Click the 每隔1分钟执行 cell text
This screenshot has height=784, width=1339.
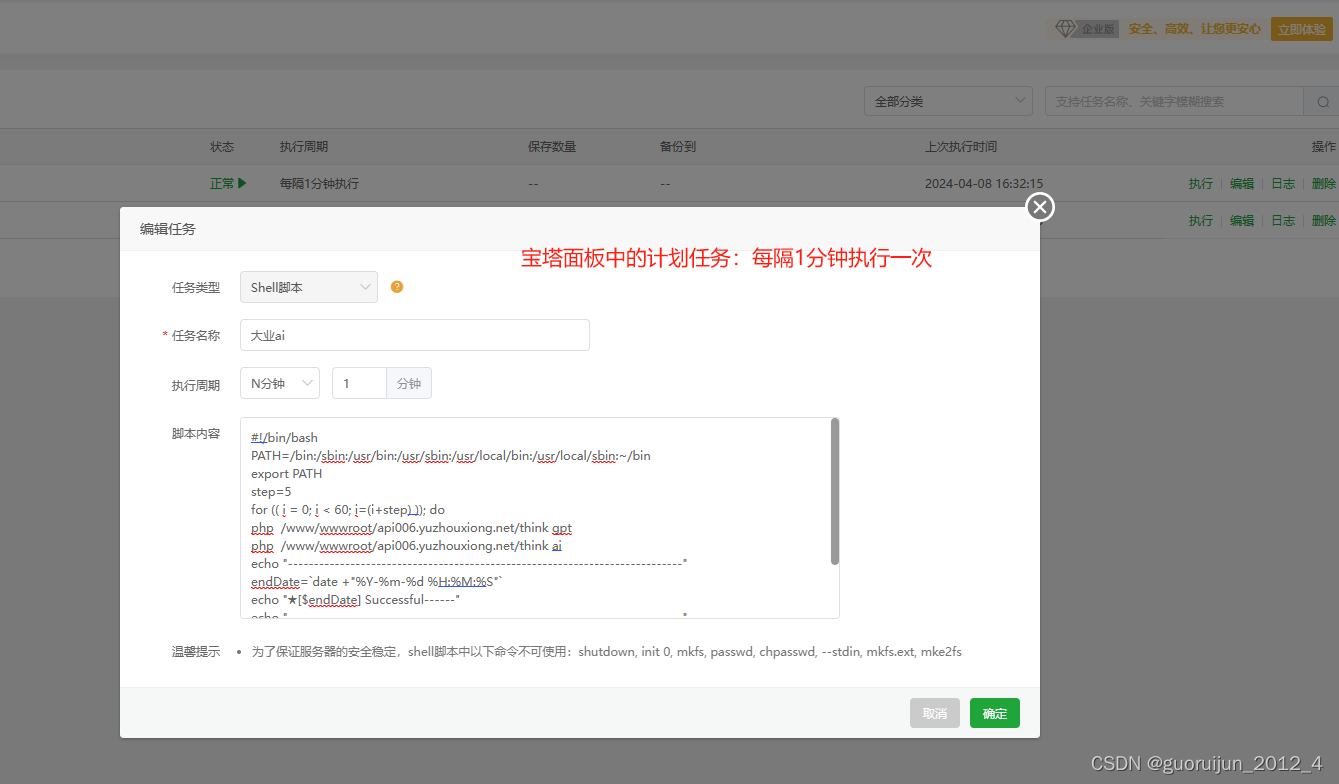tap(319, 184)
